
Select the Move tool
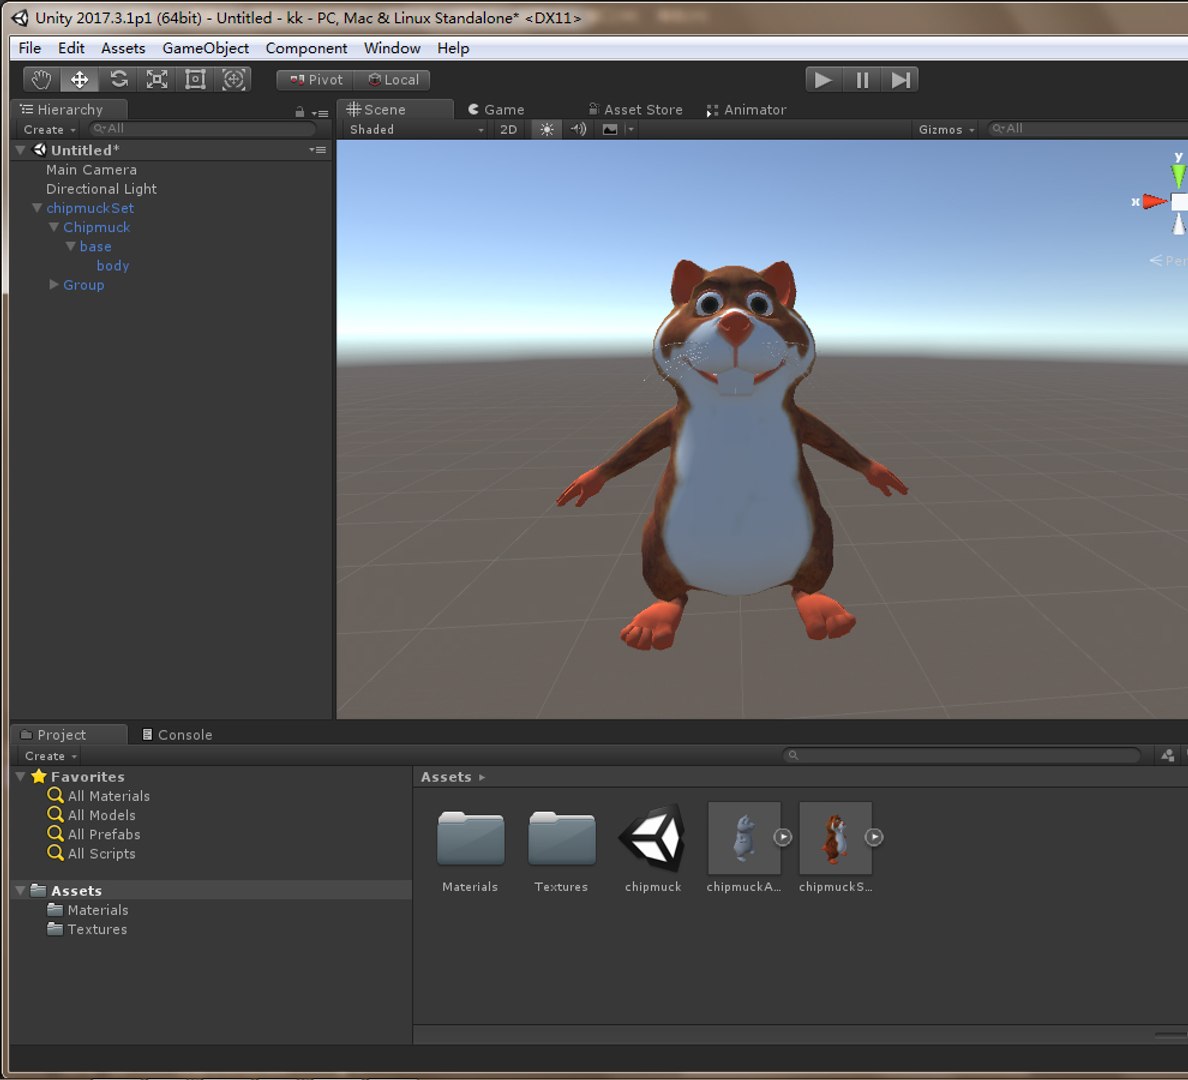(80, 80)
